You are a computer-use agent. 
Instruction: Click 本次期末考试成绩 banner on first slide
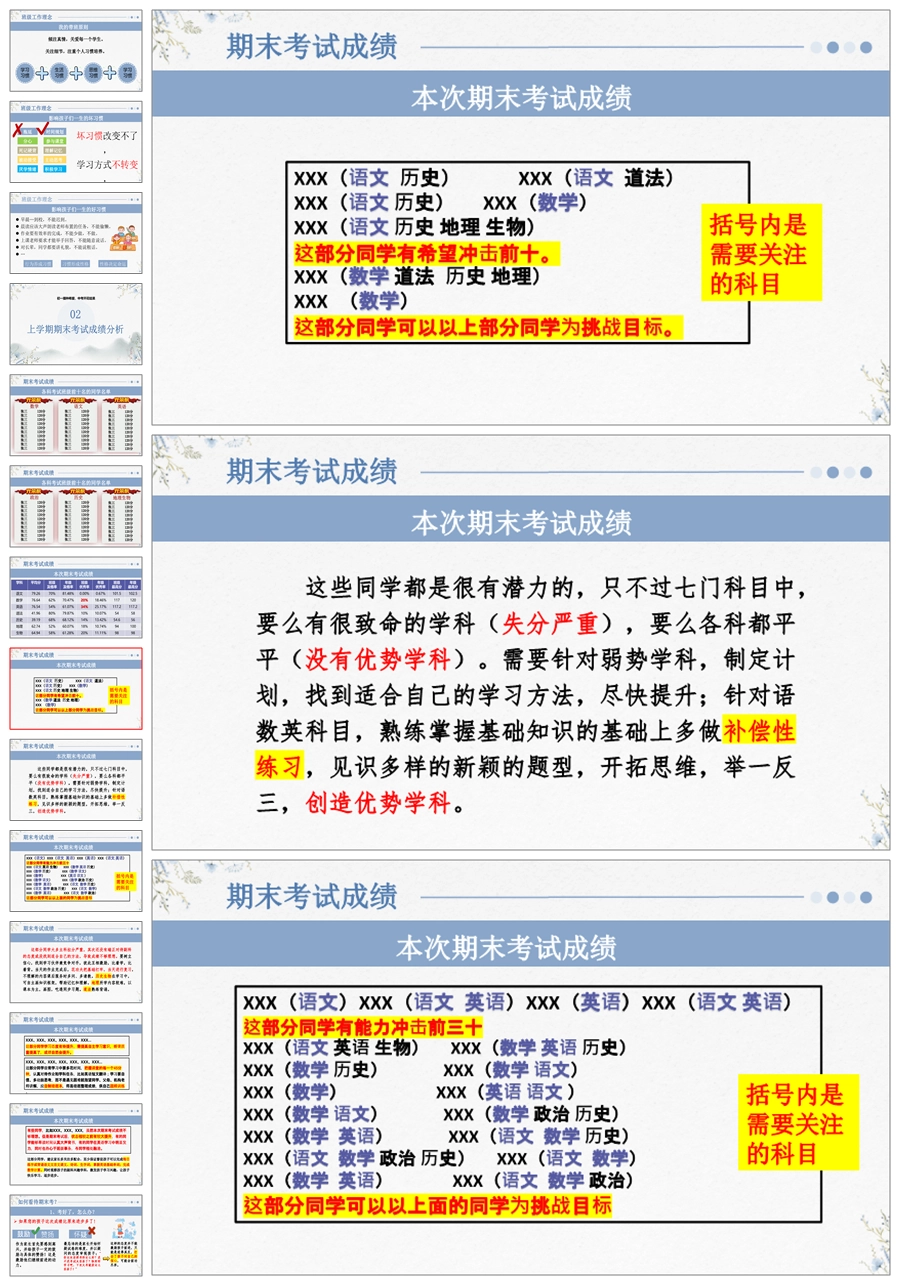click(521, 98)
